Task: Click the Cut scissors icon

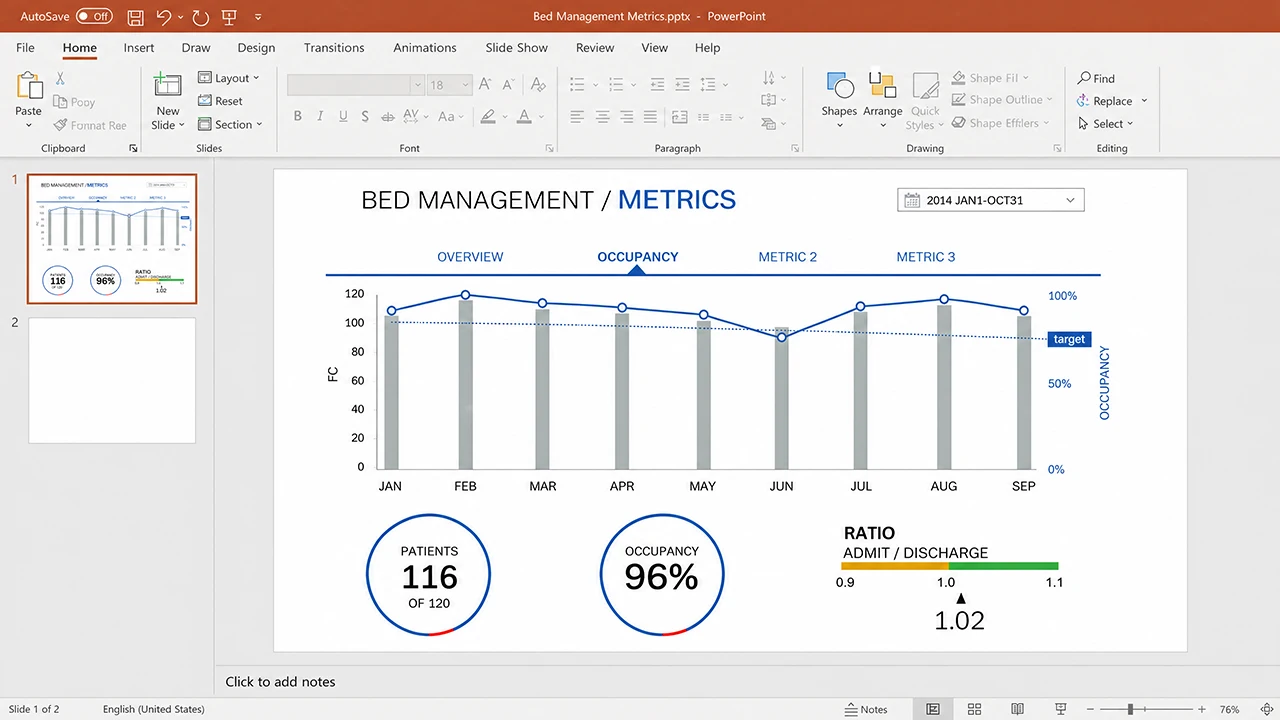Action: 60,78
